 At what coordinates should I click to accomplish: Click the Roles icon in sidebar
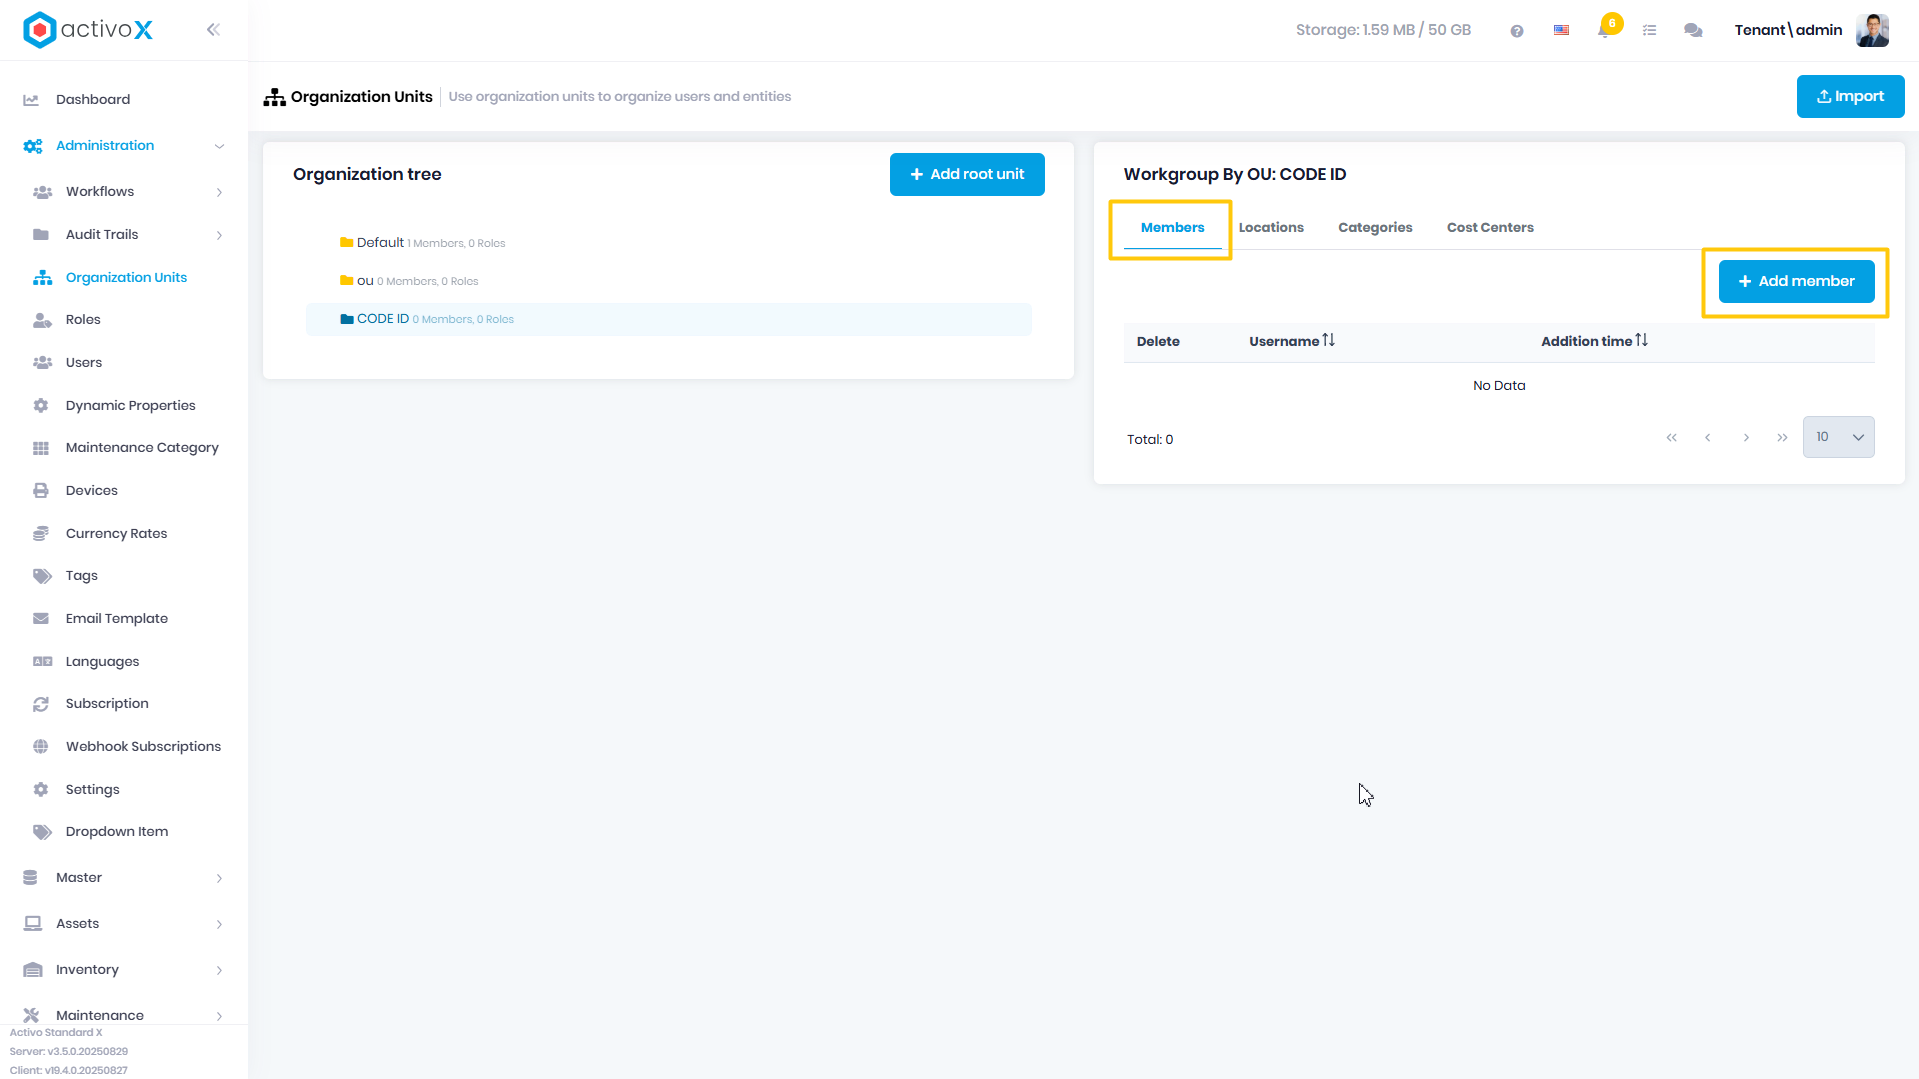click(42, 320)
